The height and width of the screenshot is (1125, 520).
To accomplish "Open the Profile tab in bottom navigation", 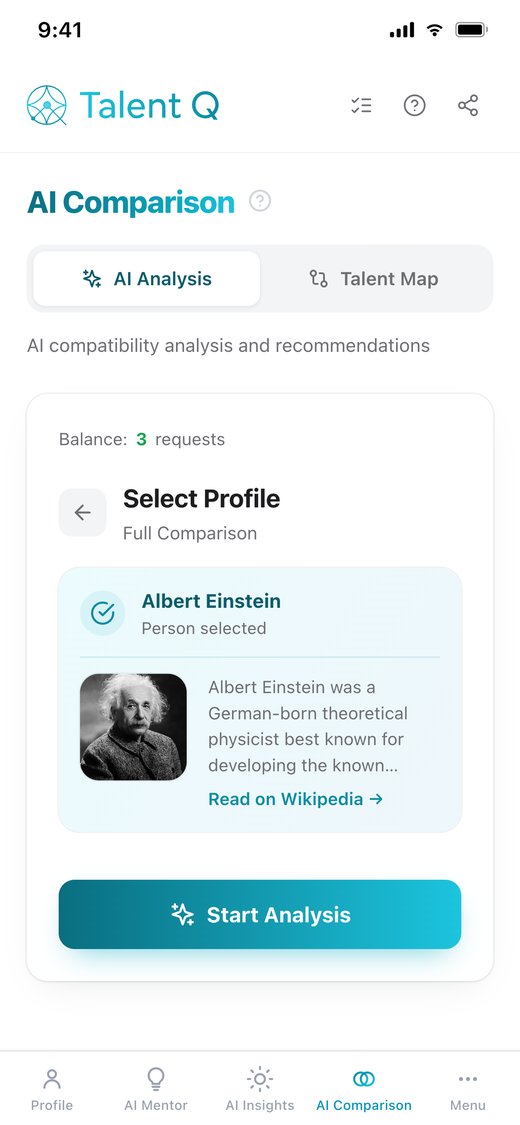I will [x=52, y=1089].
